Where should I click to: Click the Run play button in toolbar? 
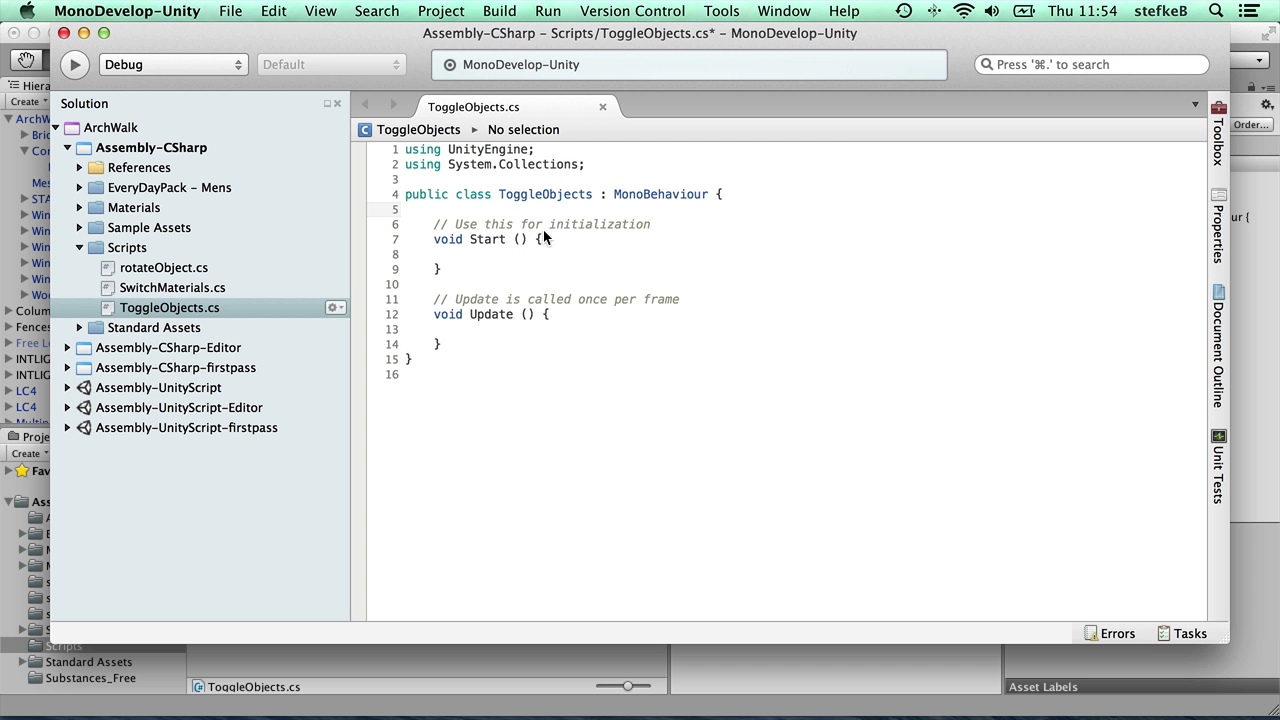74,65
